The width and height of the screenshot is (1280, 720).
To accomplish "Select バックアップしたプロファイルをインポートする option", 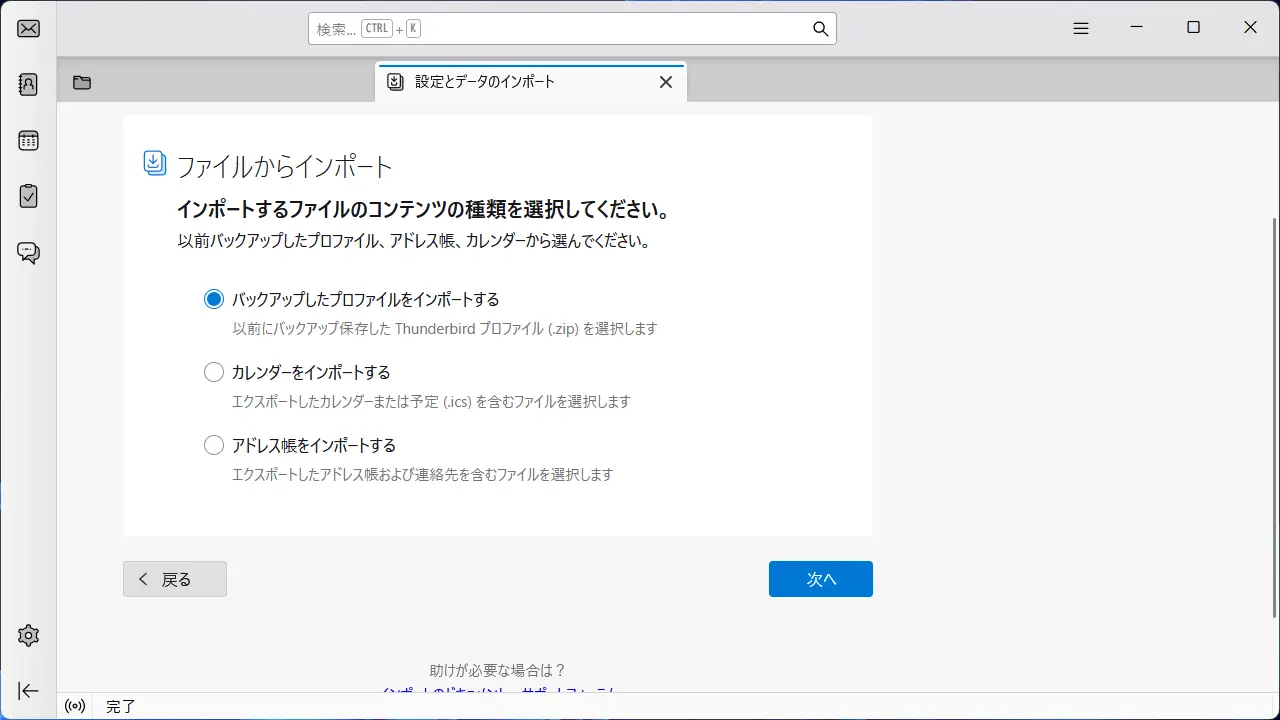I will [214, 299].
